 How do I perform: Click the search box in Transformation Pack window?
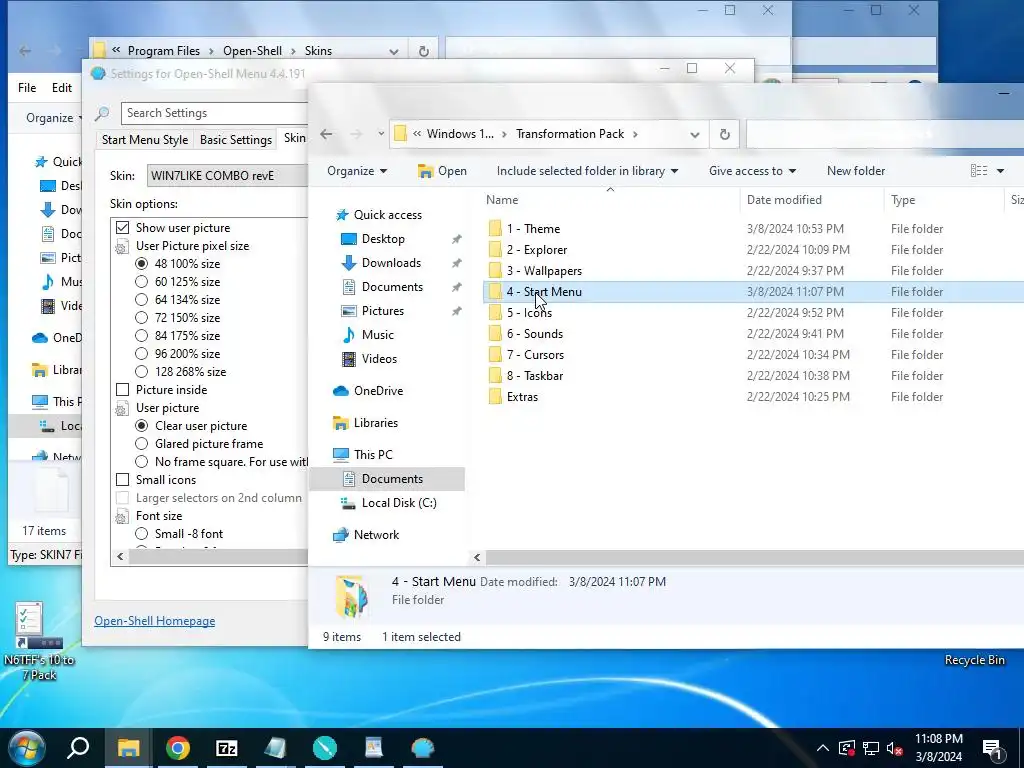[885, 135]
